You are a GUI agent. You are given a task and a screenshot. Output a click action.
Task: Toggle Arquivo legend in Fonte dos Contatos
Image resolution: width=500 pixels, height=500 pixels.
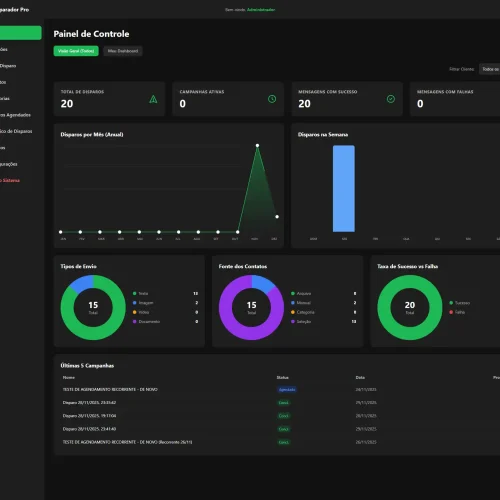[x=301, y=294]
